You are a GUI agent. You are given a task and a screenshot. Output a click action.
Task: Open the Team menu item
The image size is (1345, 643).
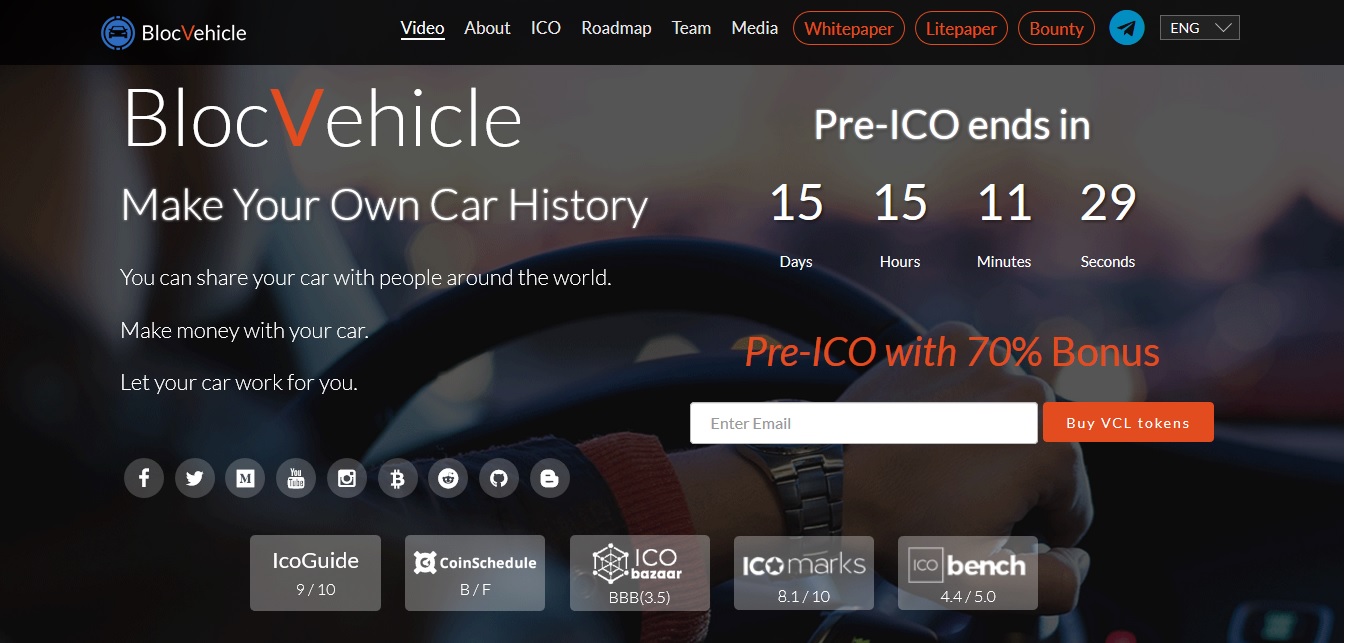click(x=691, y=28)
